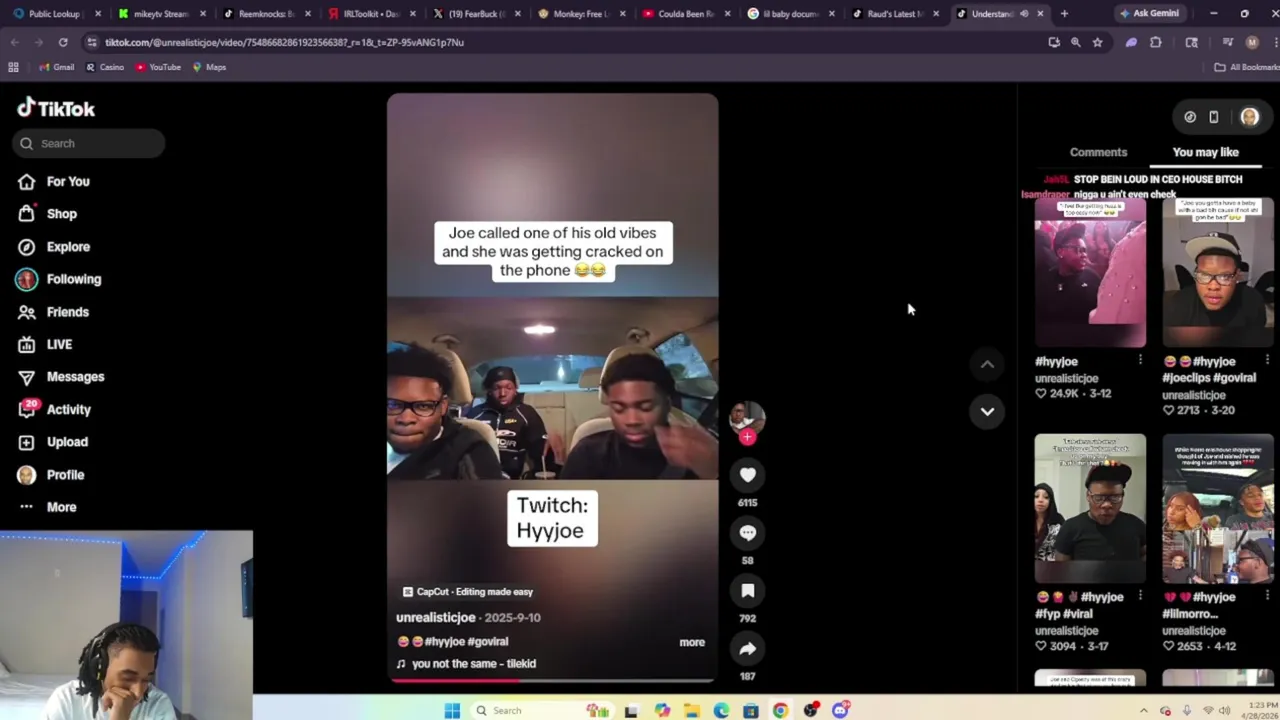
Task: Open the #joeclips #goviral suggested video
Action: coord(1218,273)
